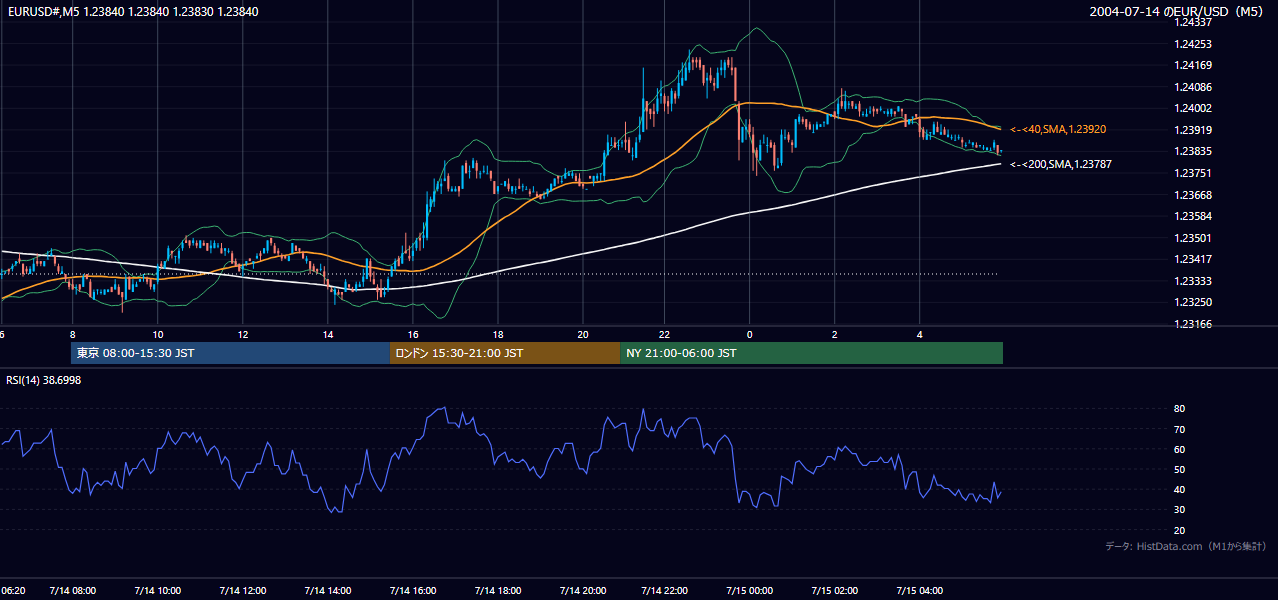Click the RSI 30 level label
The width and height of the screenshot is (1278, 600).
click(1179, 510)
